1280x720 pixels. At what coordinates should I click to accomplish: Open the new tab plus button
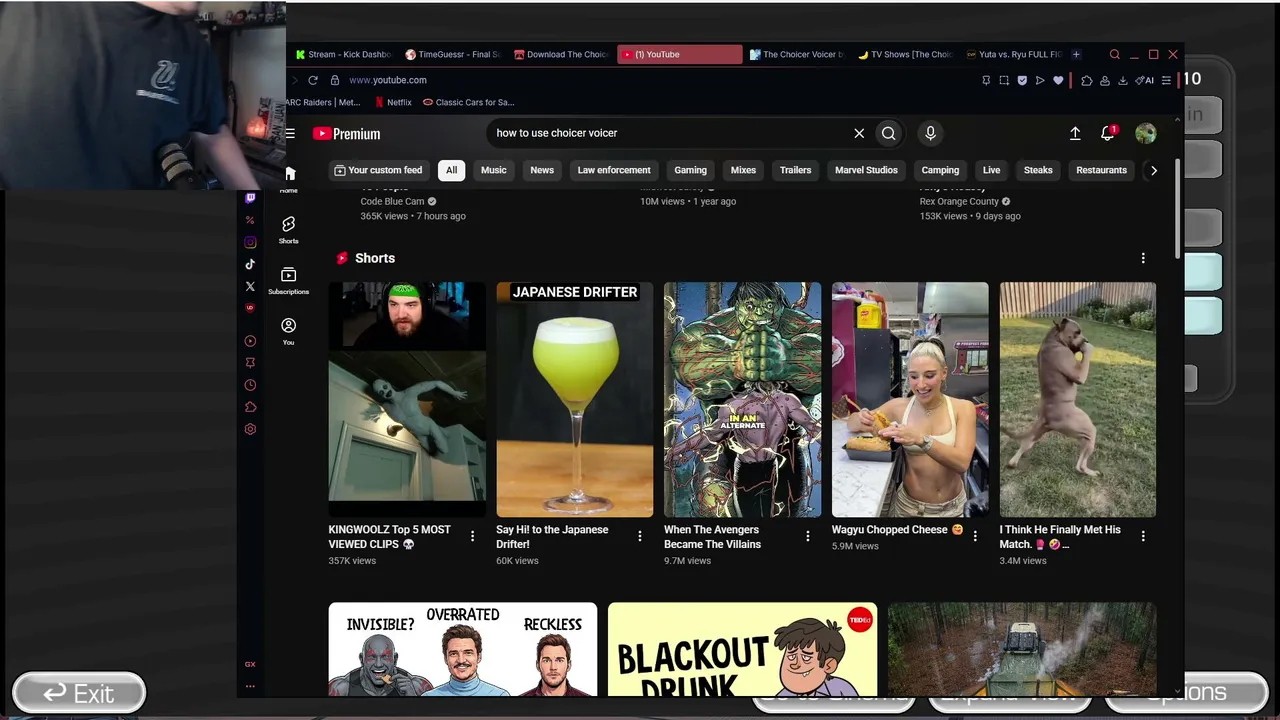(1076, 54)
